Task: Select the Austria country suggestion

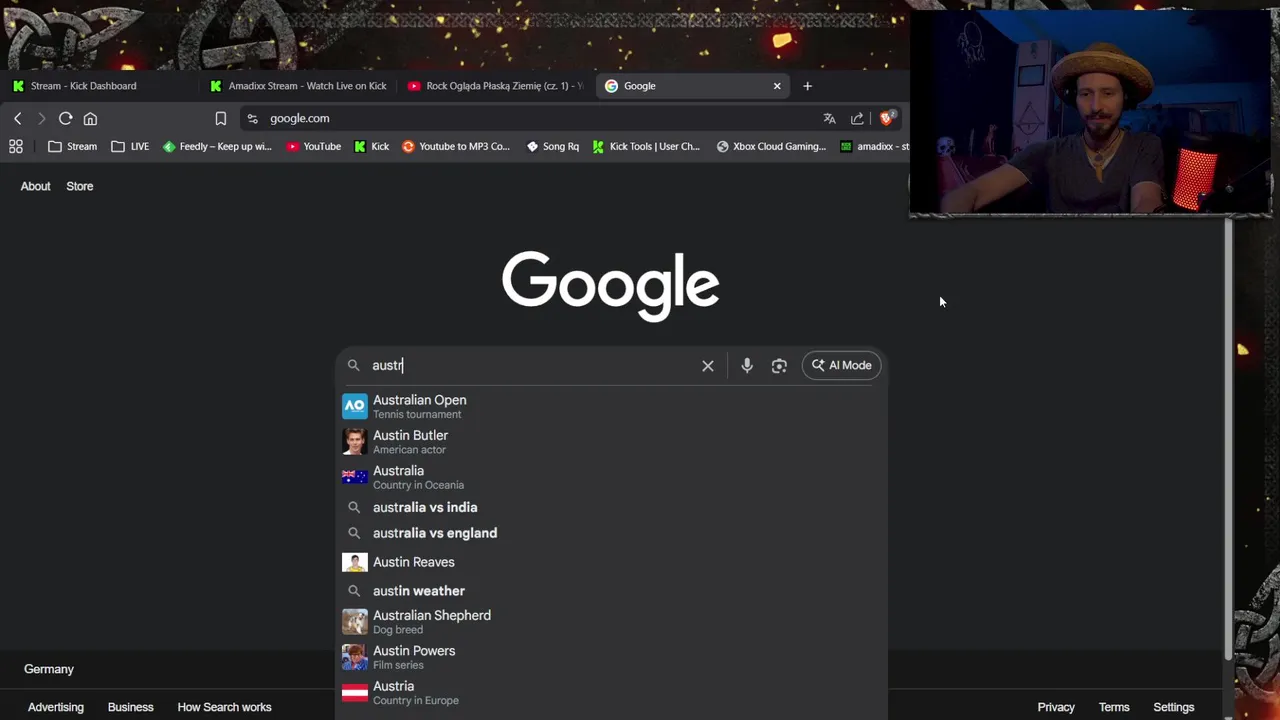Action: pos(611,692)
